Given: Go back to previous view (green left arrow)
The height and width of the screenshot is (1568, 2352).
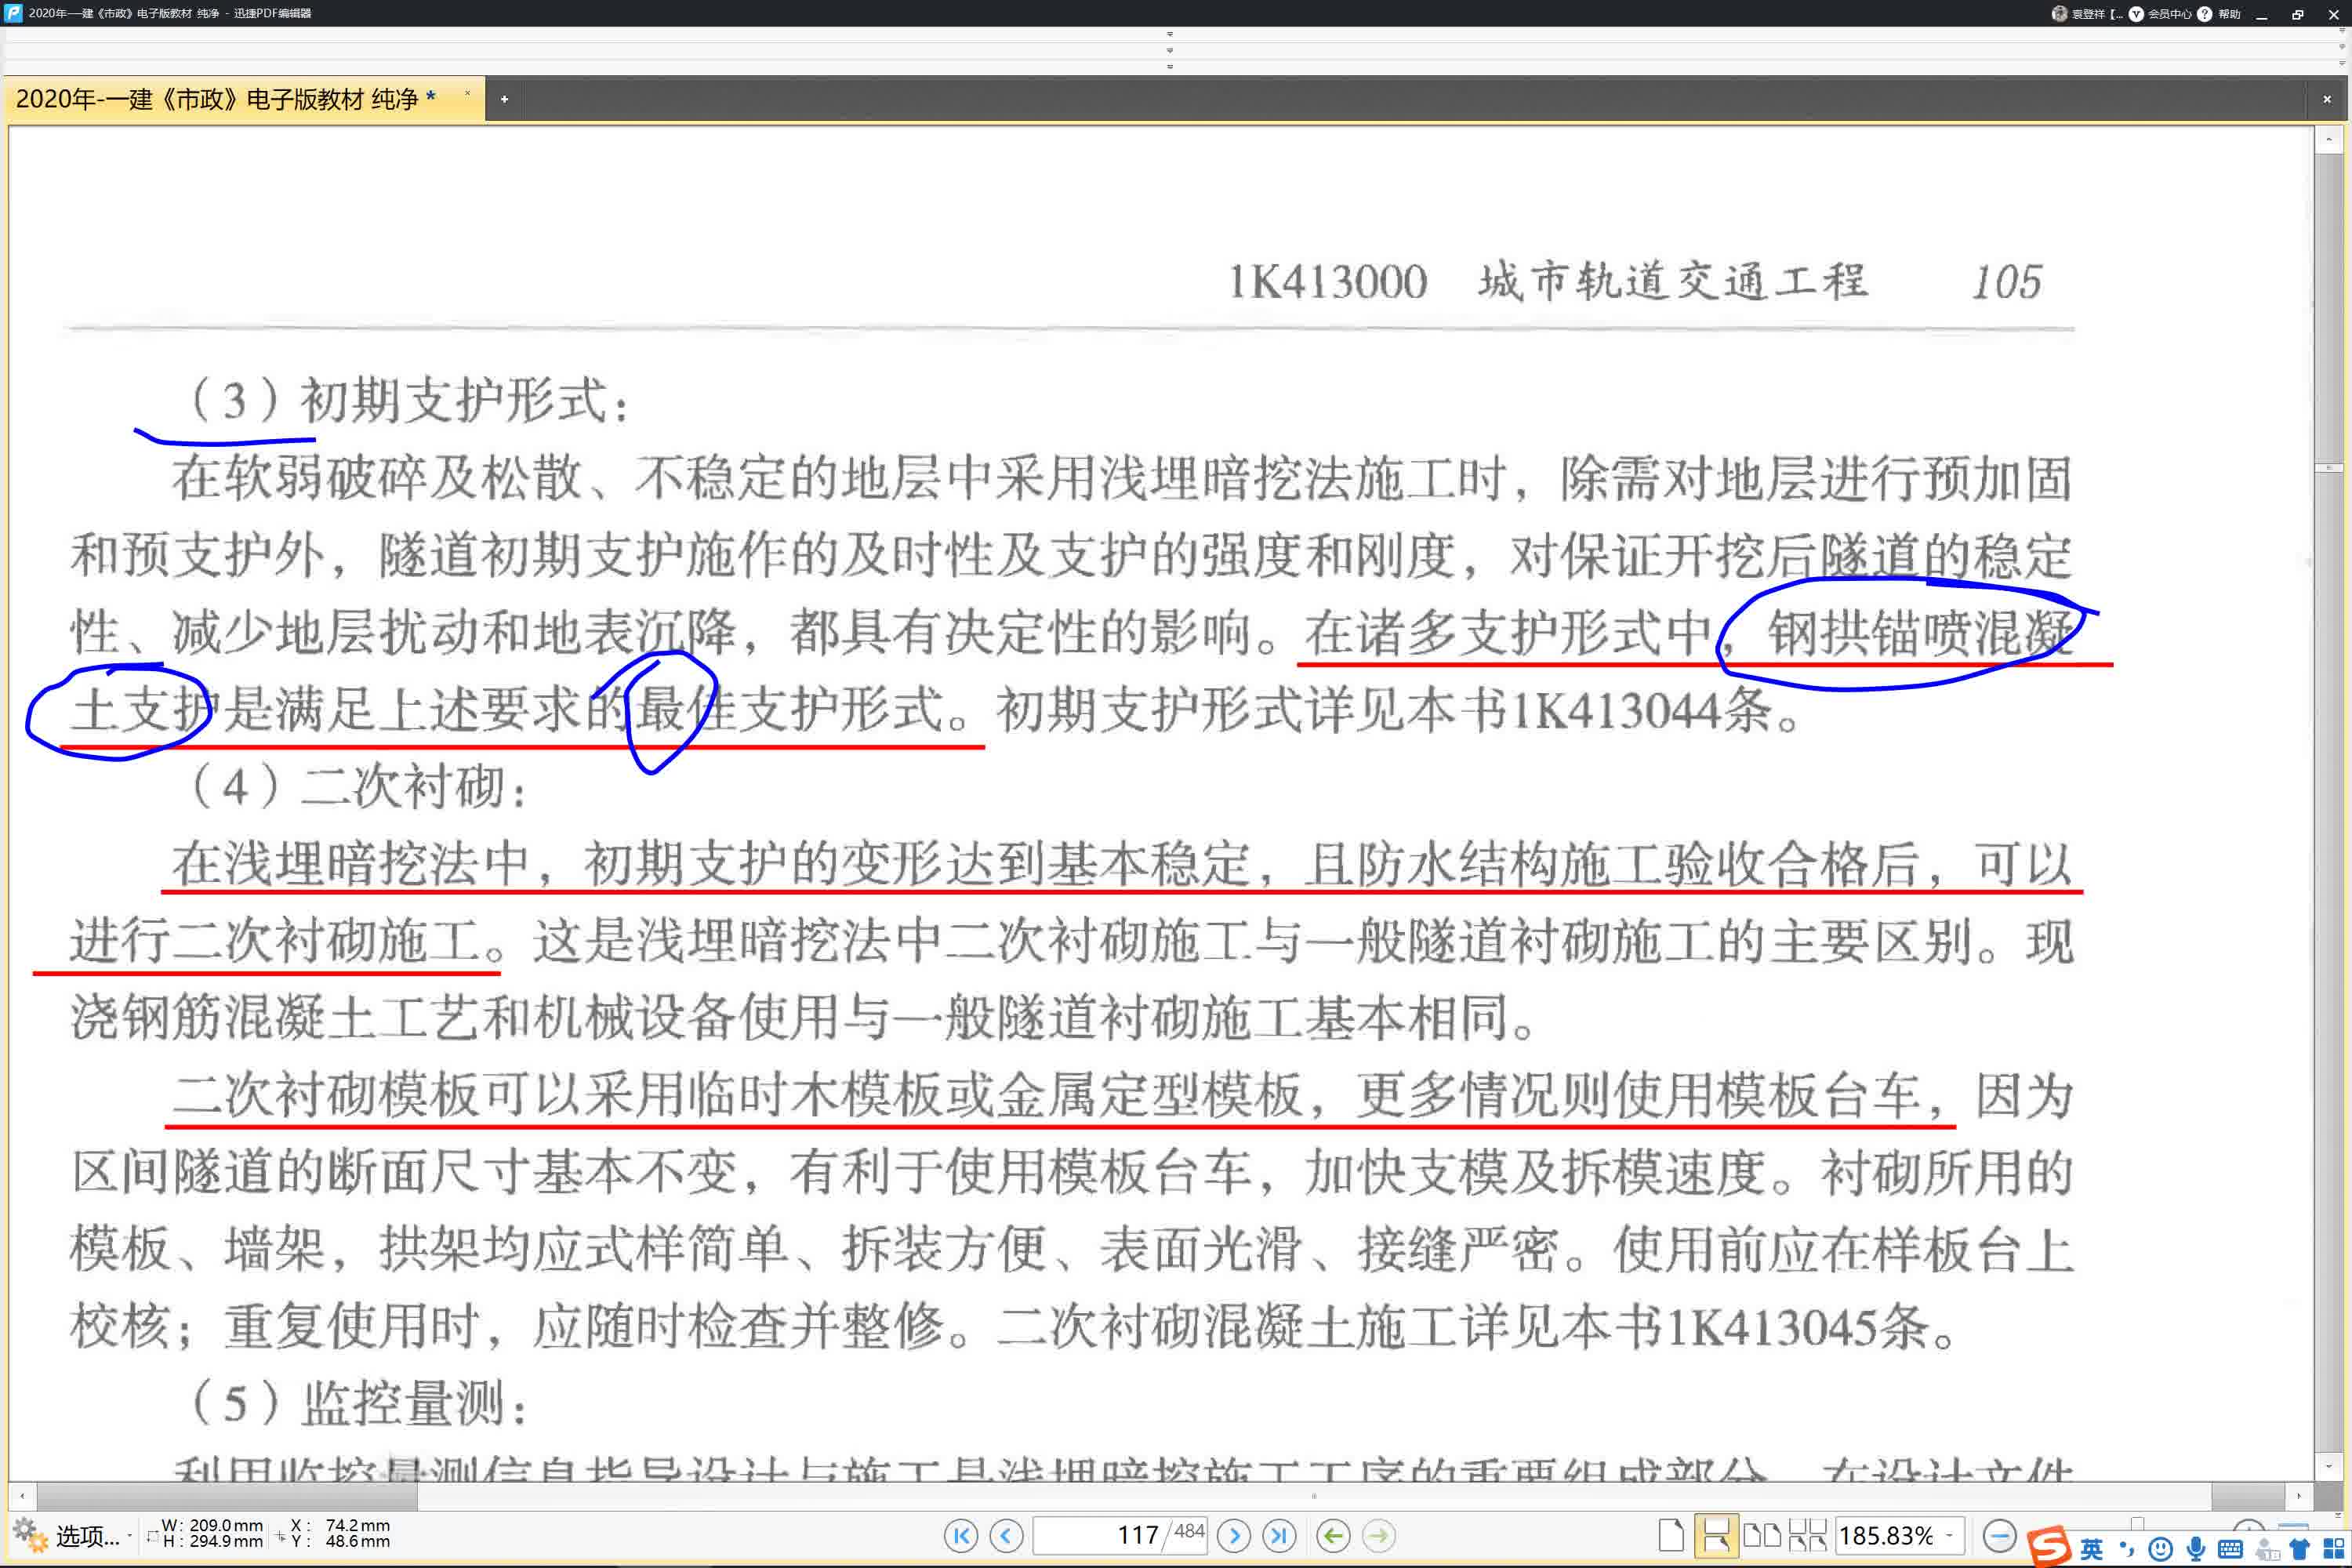Looking at the screenshot, I should click(1333, 1535).
